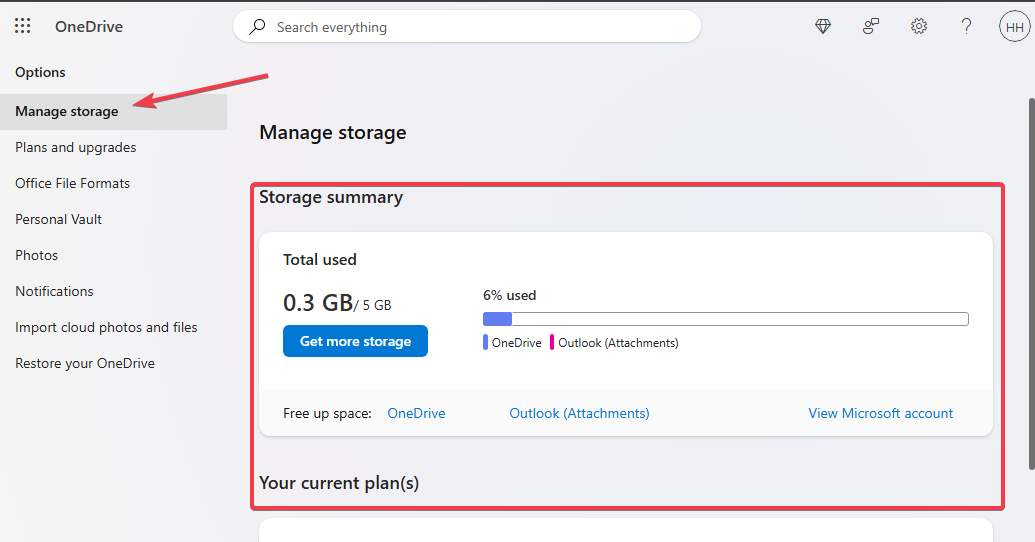The height and width of the screenshot is (542, 1035).
Task: Open the app launcher grid icon
Action: pyautogui.click(x=22, y=26)
